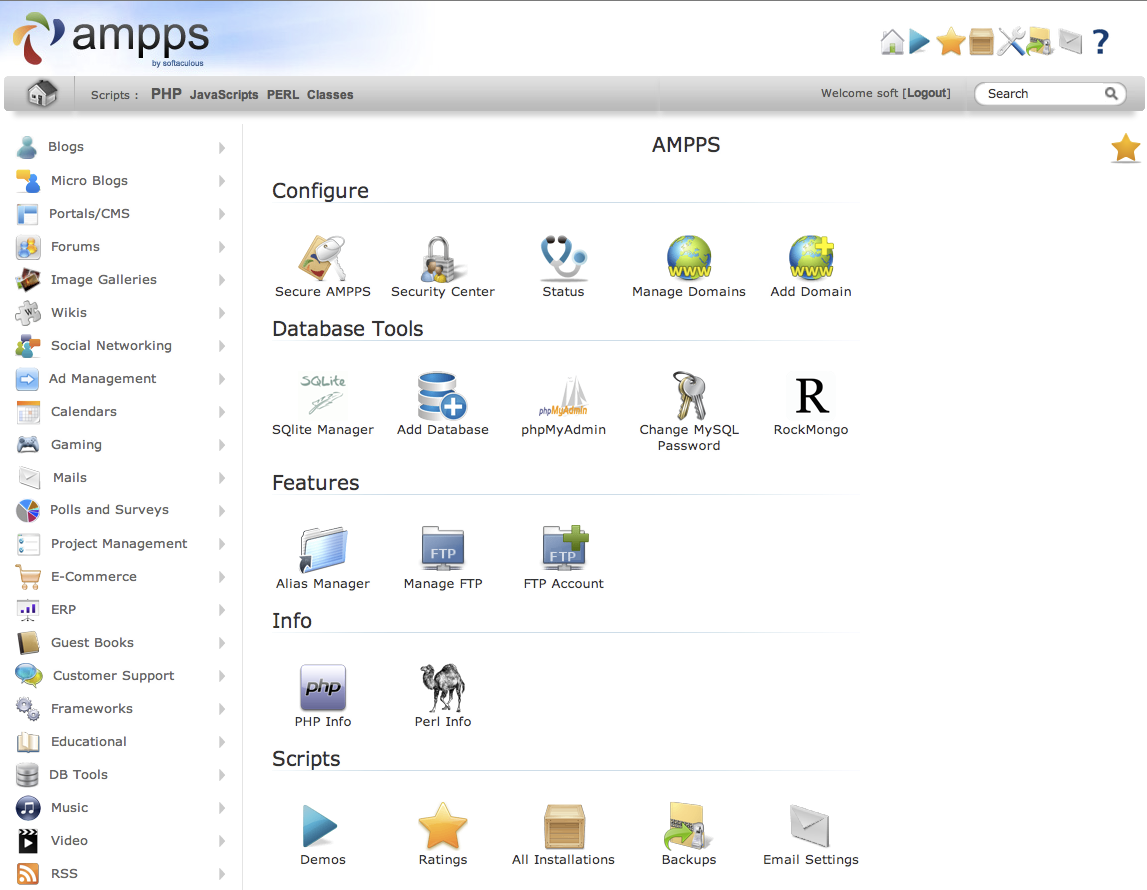Click the tools wrench icon in top toolbar
This screenshot has height=890, width=1147.
pos(1011,42)
